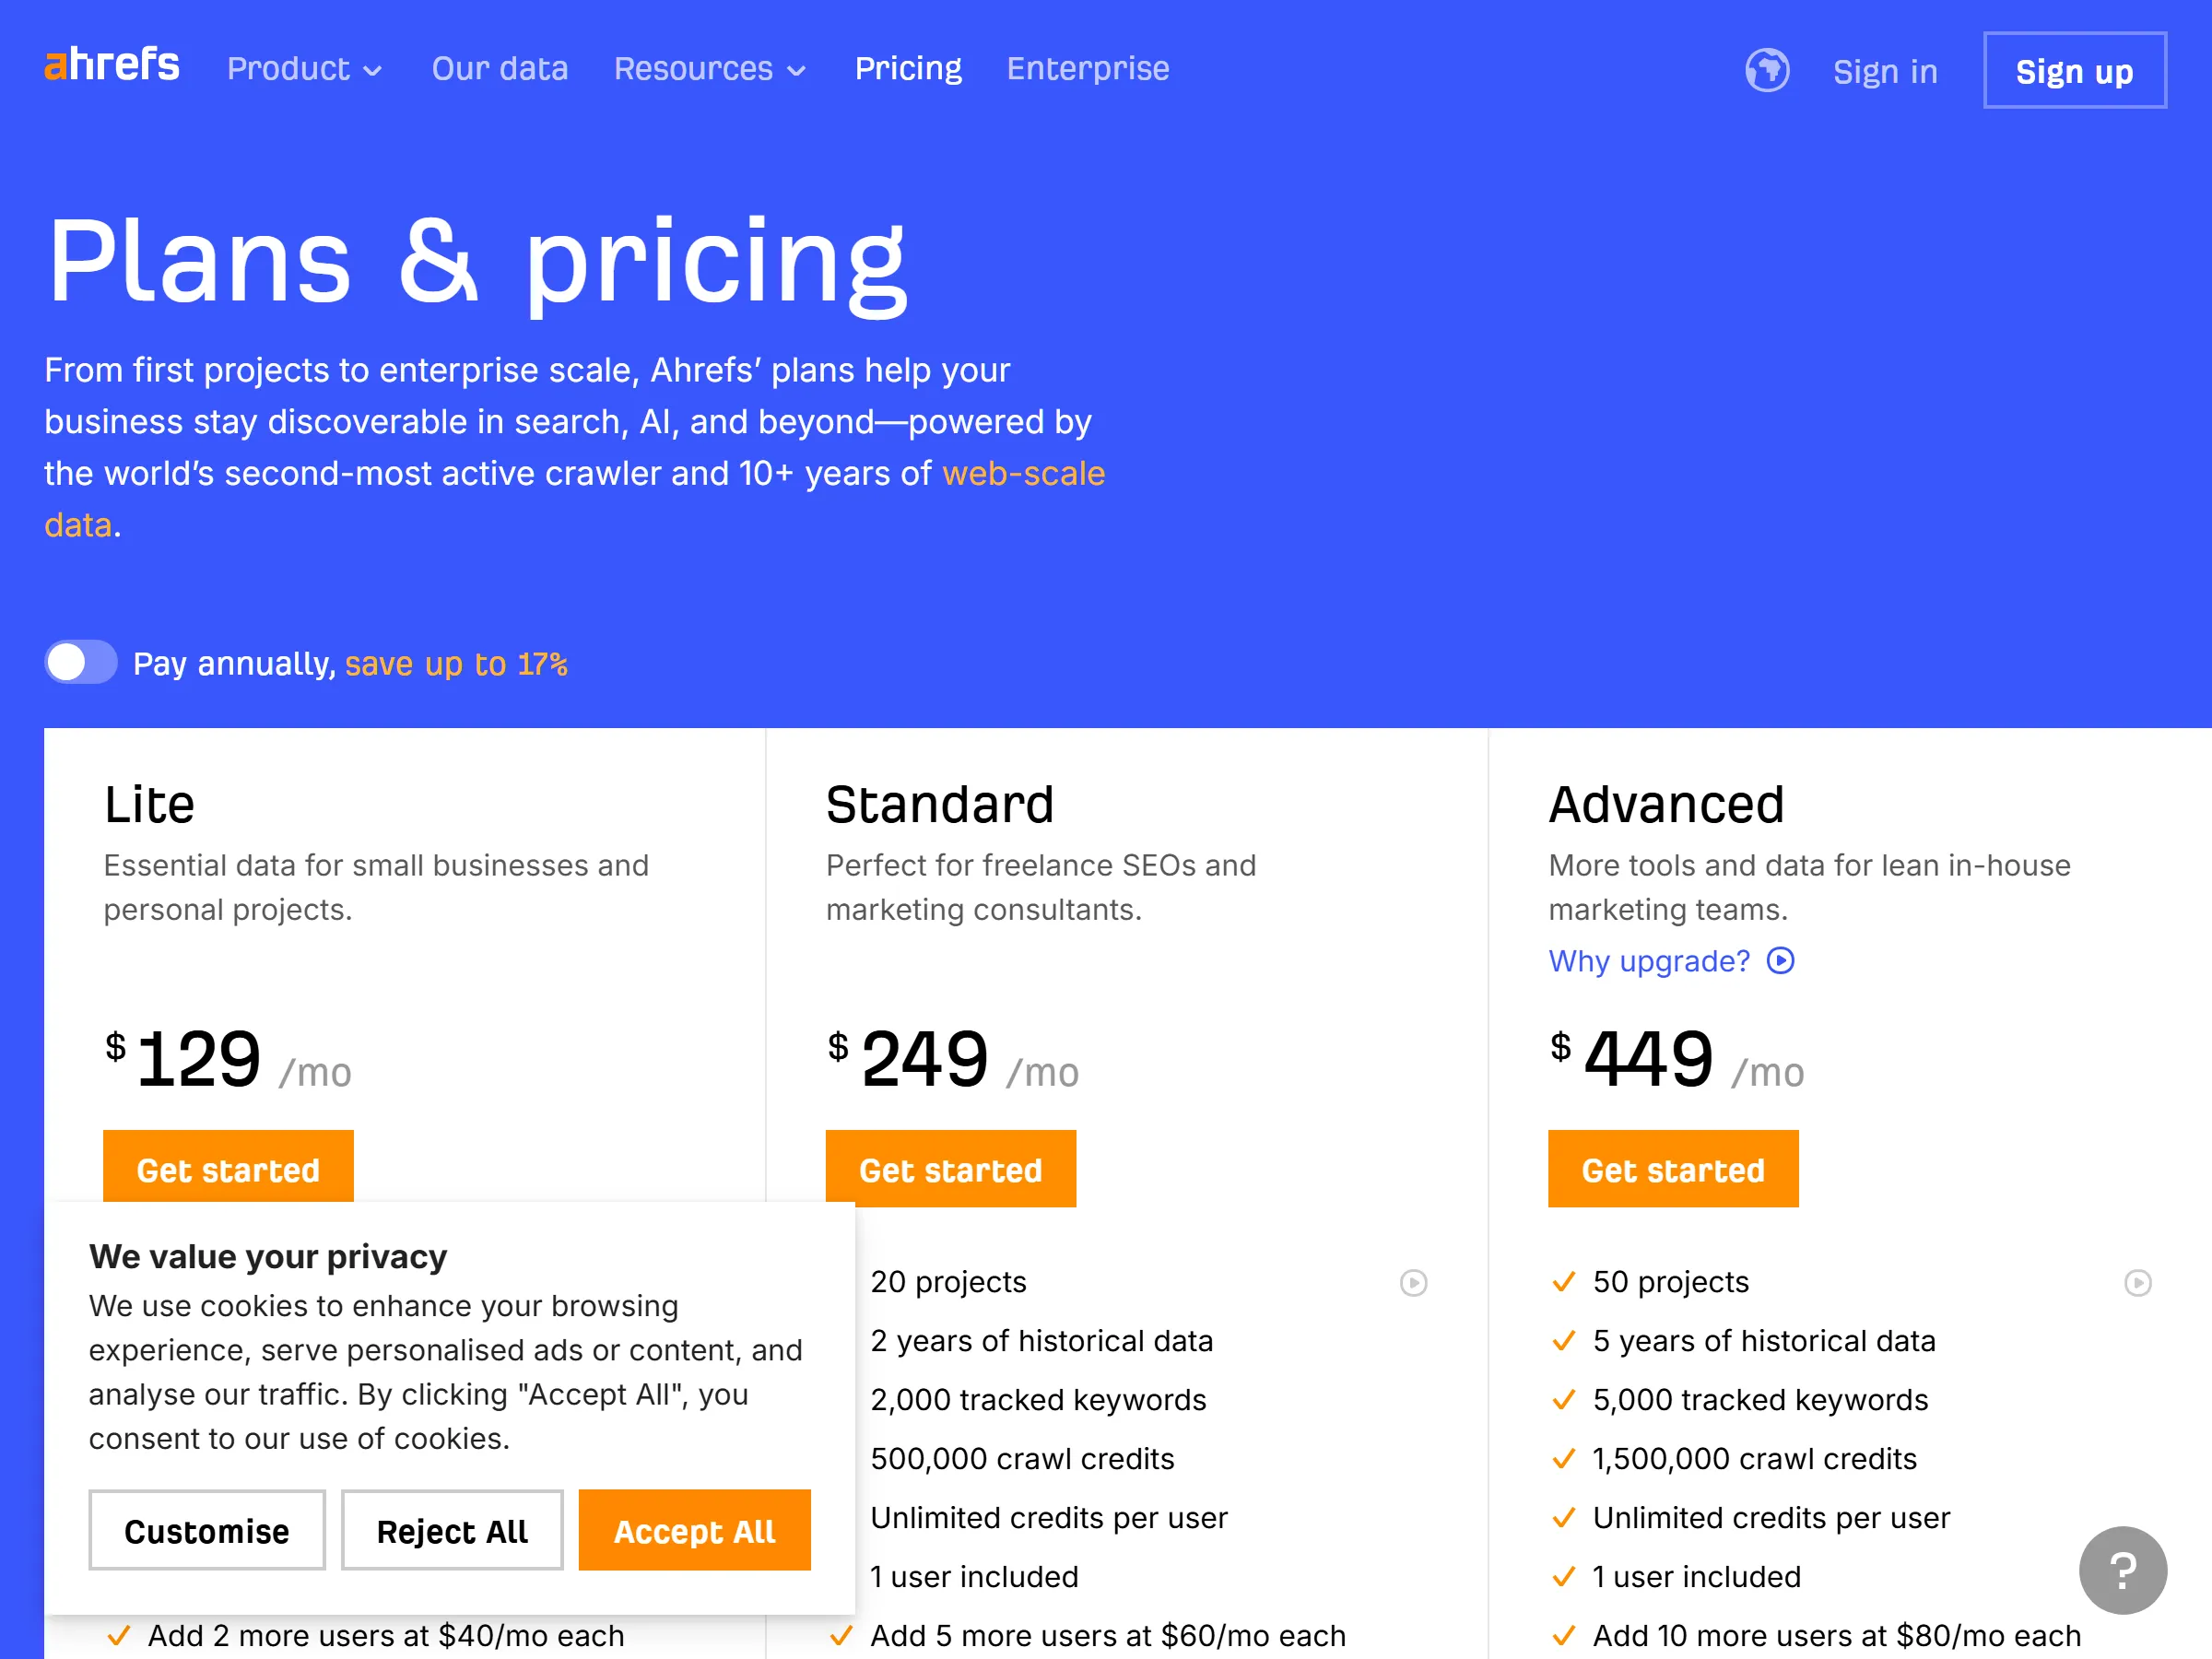Play the Advanced plan feature video icon
This screenshot has width=2212, height=1659.
pyautogui.click(x=2139, y=1283)
